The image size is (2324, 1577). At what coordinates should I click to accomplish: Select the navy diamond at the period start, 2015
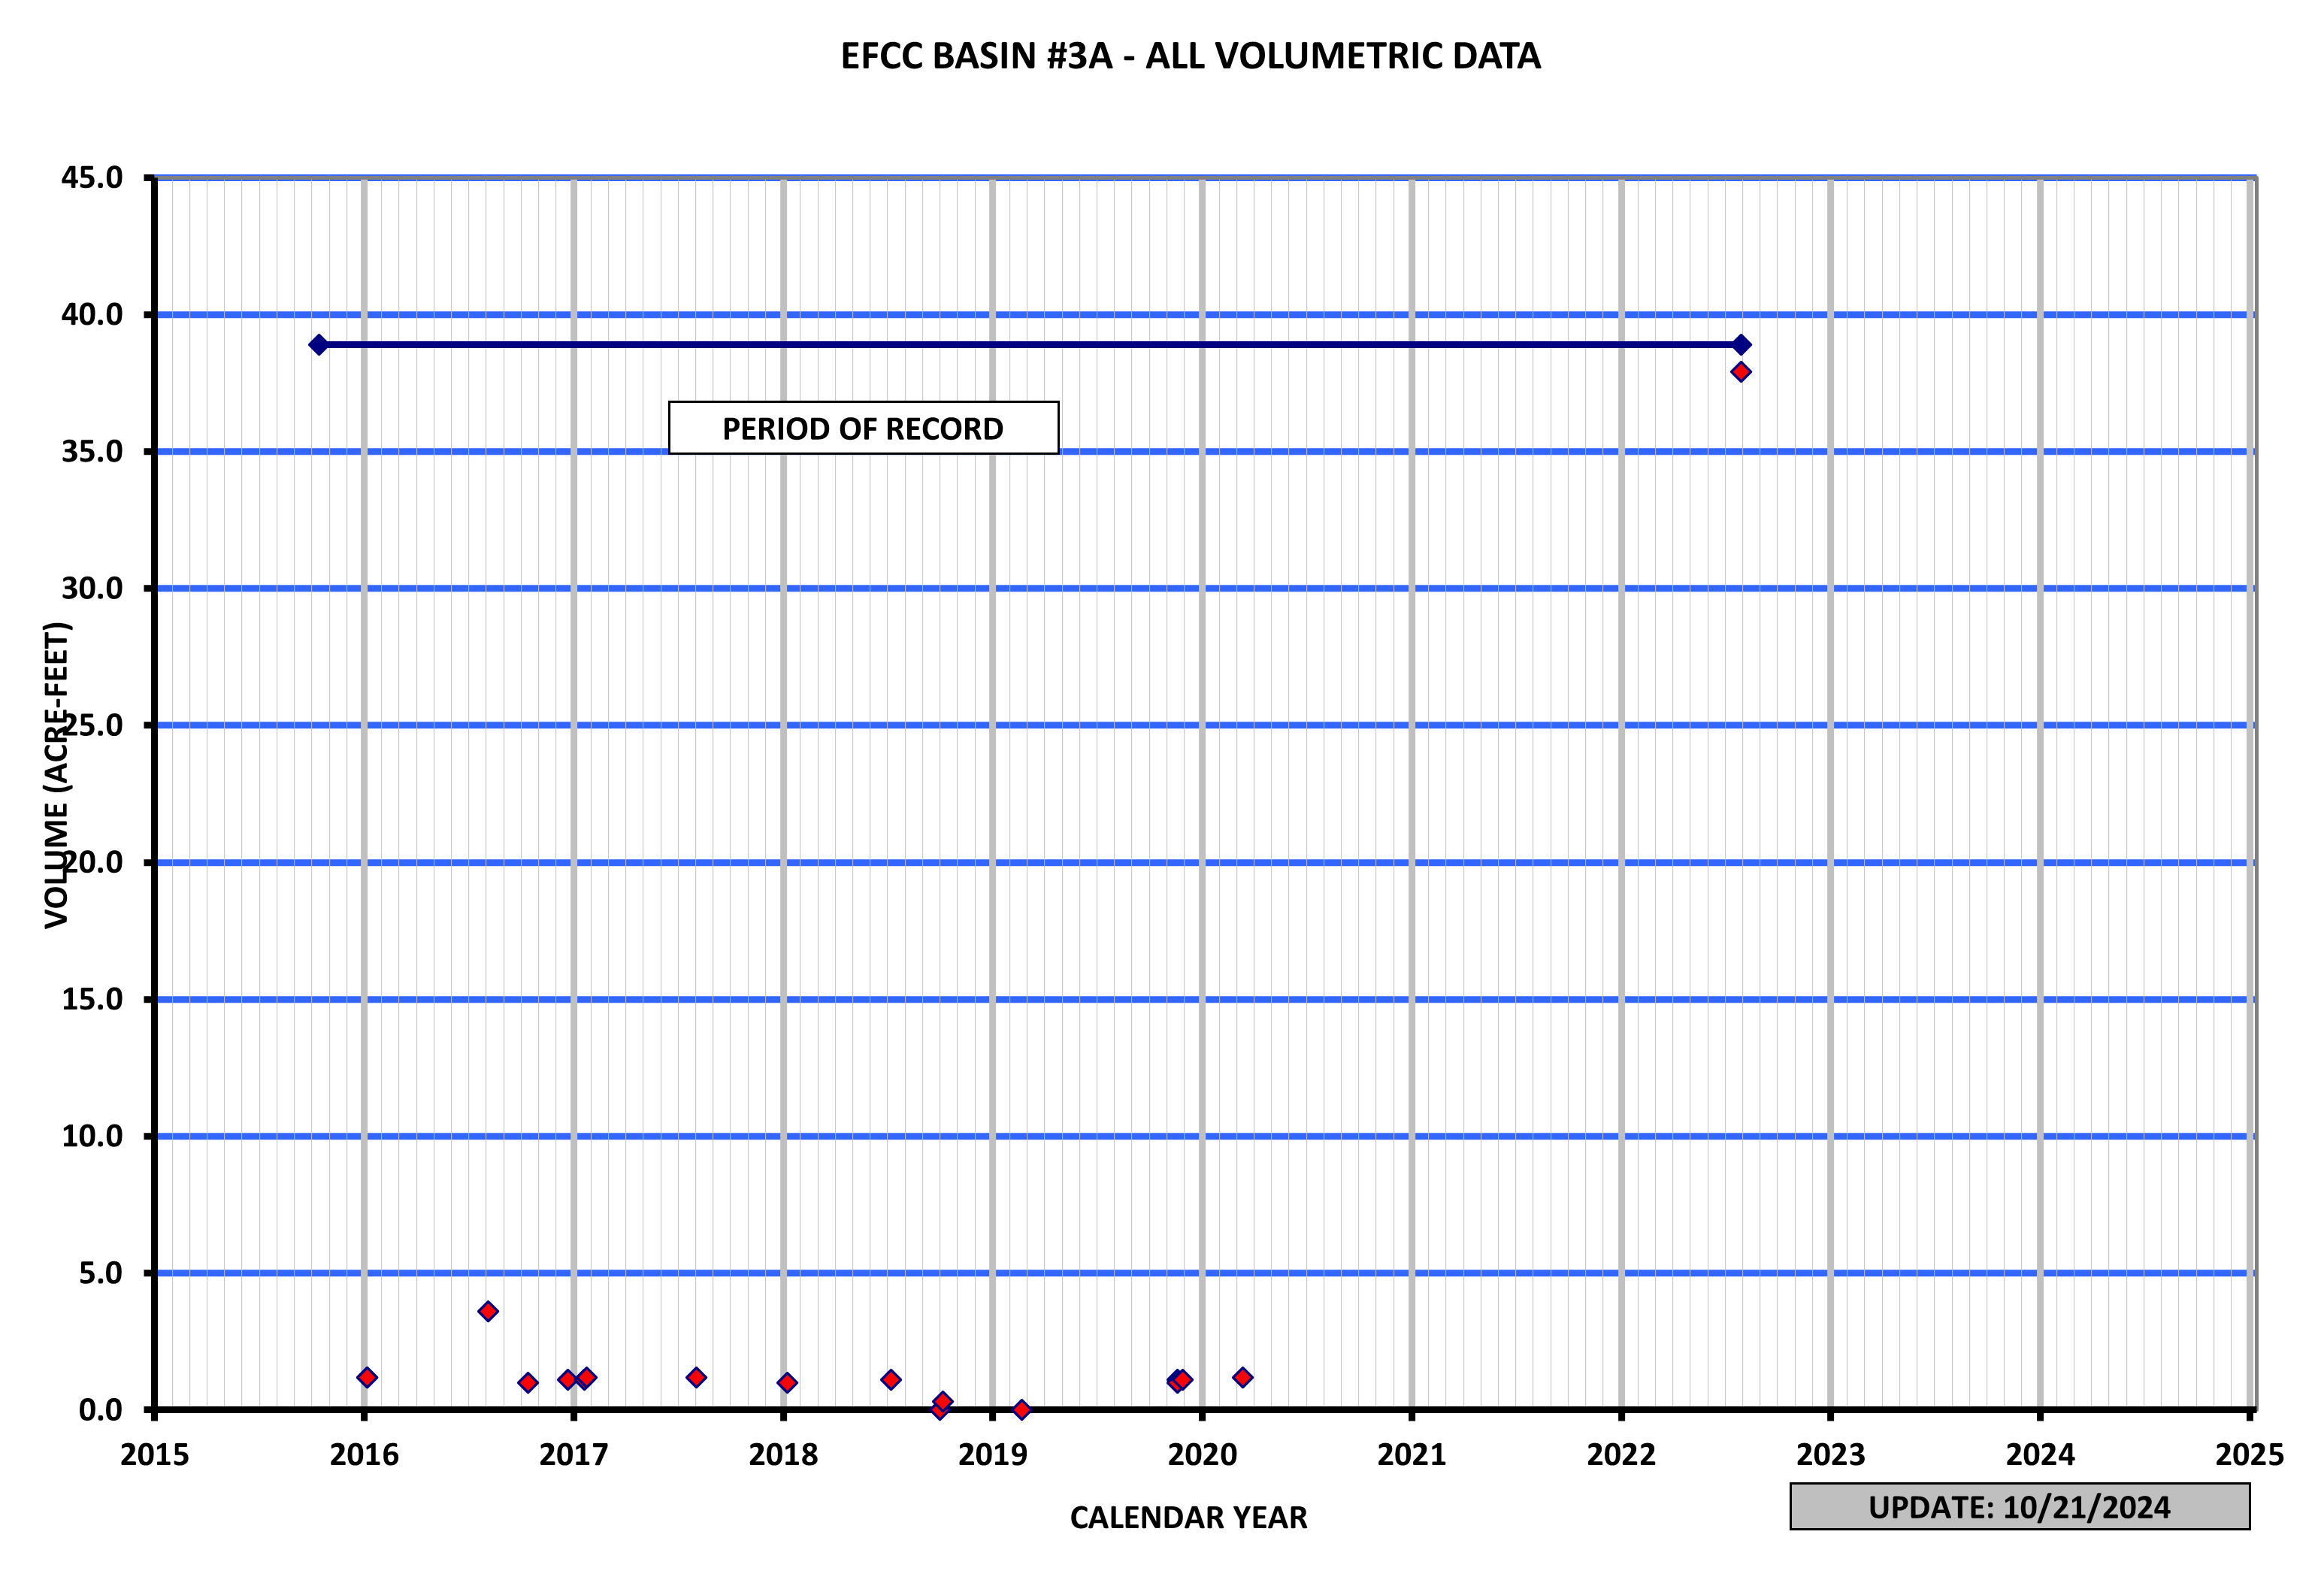click(x=318, y=345)
